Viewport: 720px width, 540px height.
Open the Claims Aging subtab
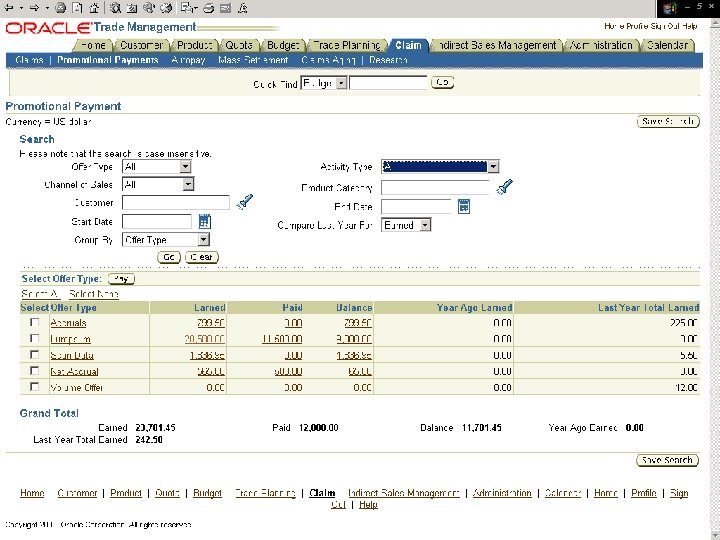[328, 60]
